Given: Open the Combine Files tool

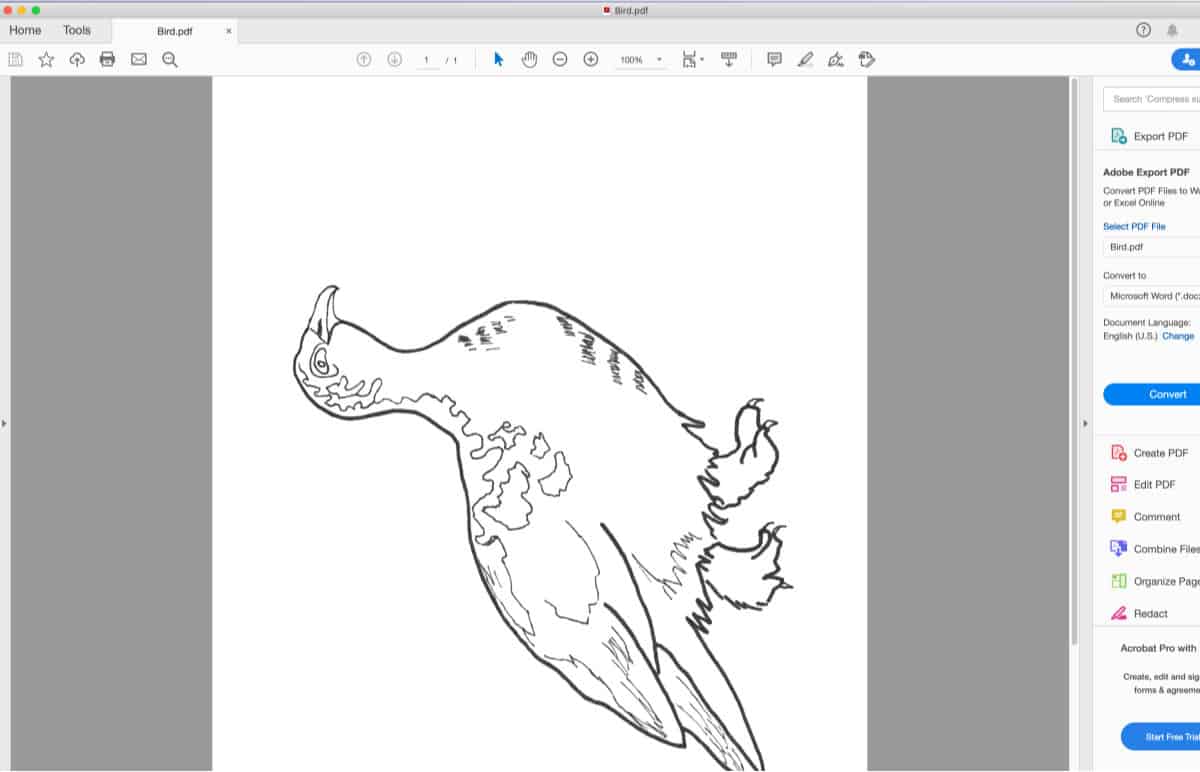Looking at the screenshot, I should click(1155, 549).
